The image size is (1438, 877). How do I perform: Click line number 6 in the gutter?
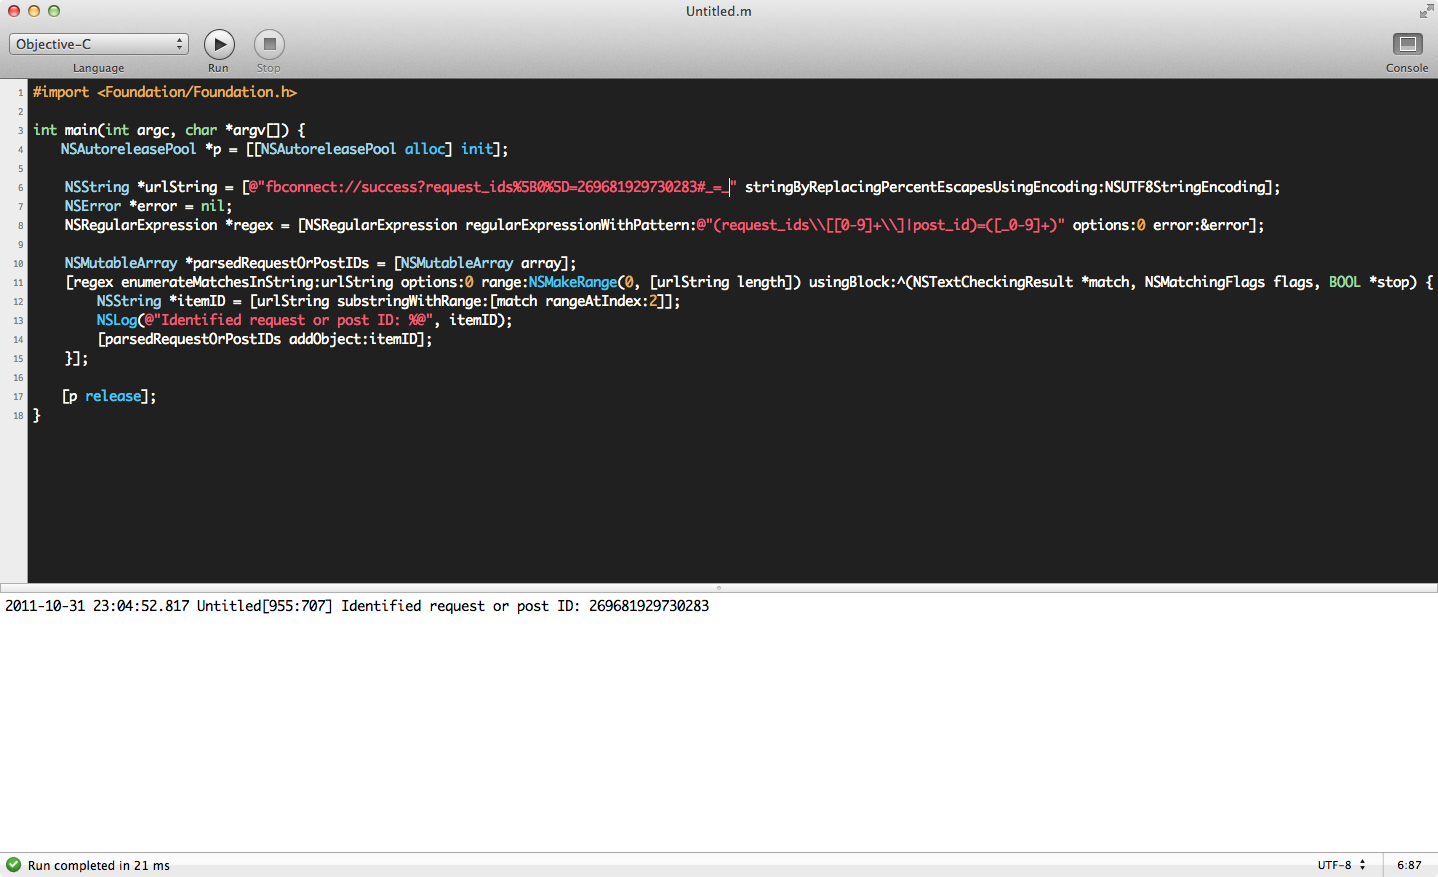pos(20,188)
